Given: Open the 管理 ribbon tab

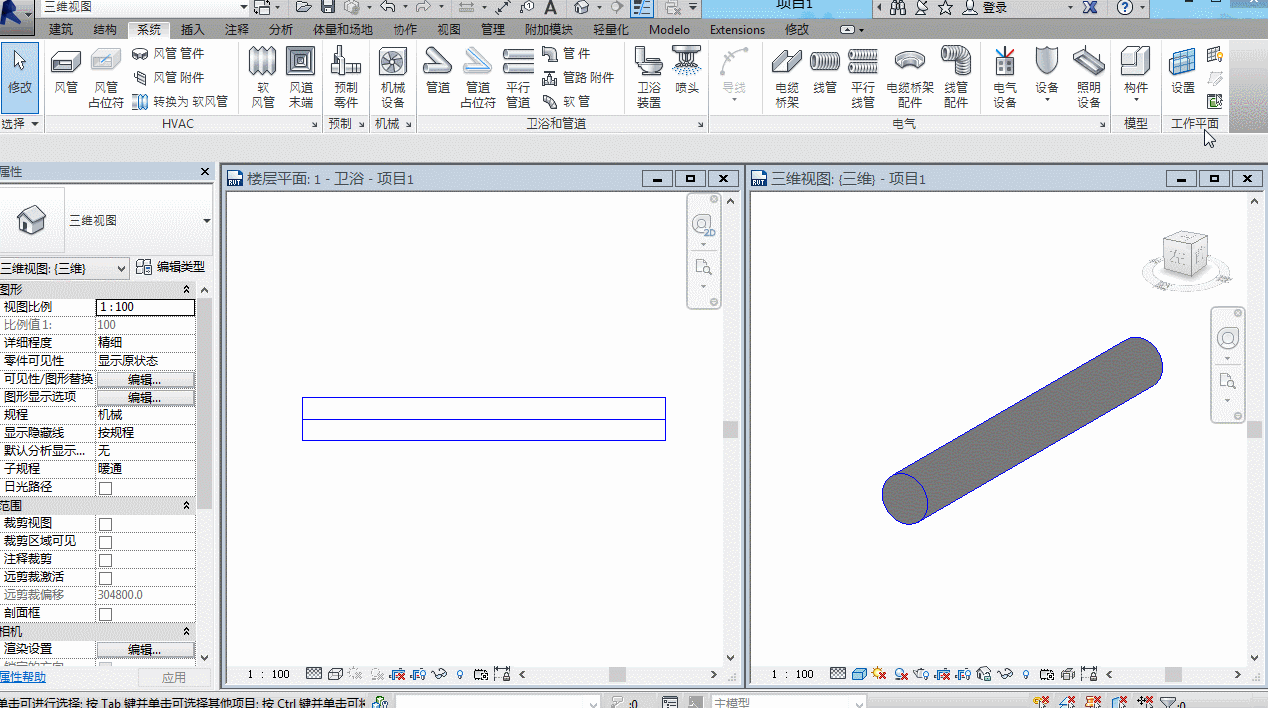Looking at the screenshot, I should coord(493,30).
